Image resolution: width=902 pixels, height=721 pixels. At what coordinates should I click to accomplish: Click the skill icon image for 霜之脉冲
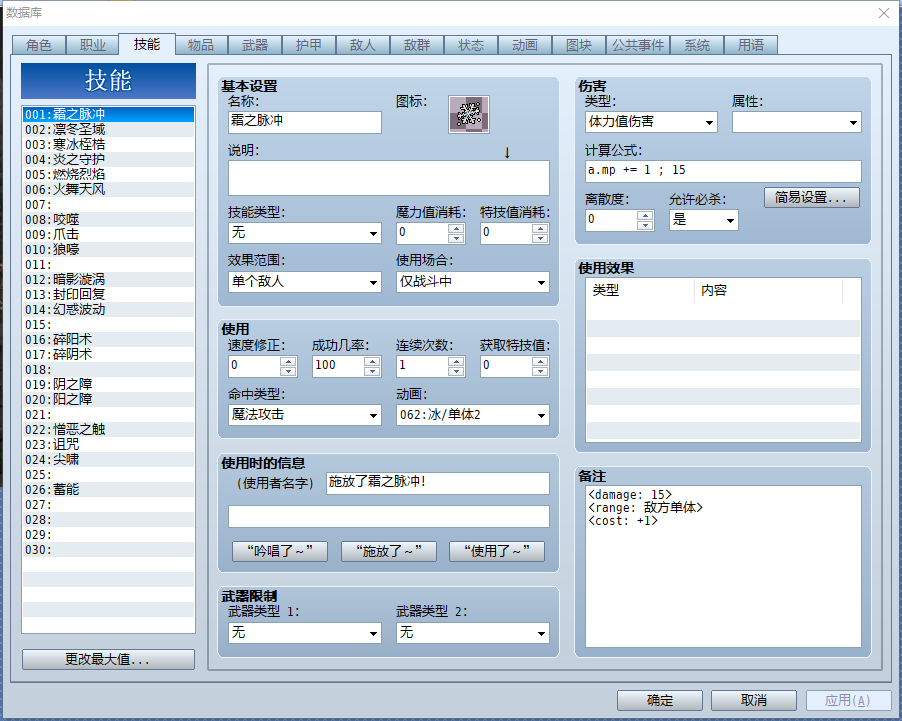pyautogui.click(x=469, y=115)
